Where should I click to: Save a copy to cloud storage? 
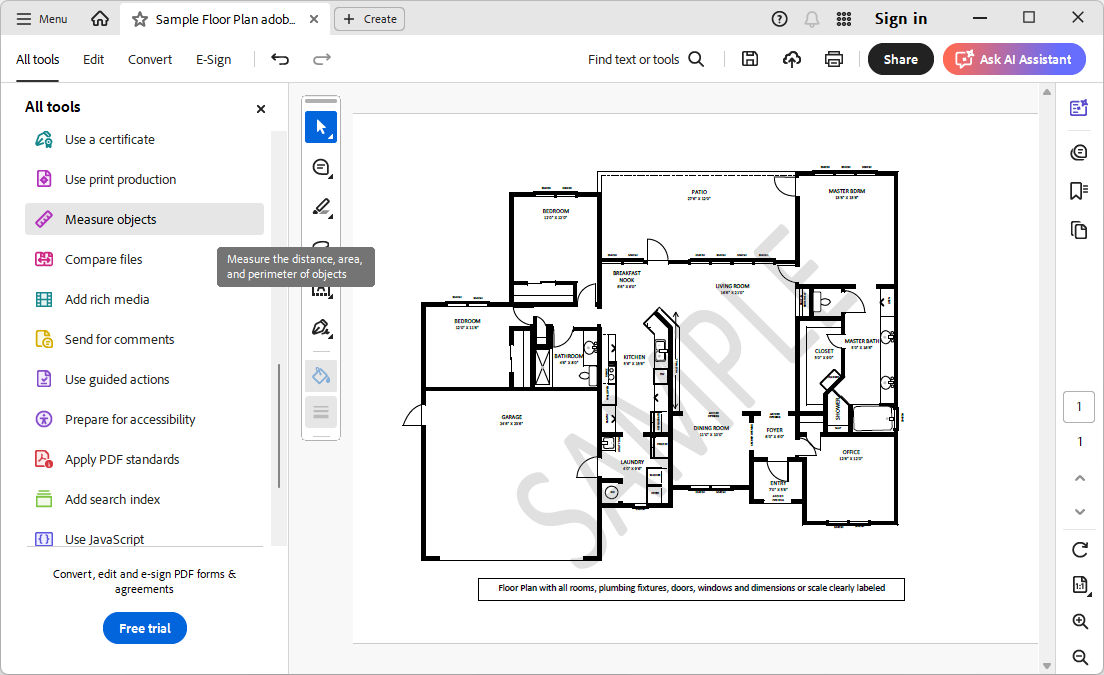791,59
